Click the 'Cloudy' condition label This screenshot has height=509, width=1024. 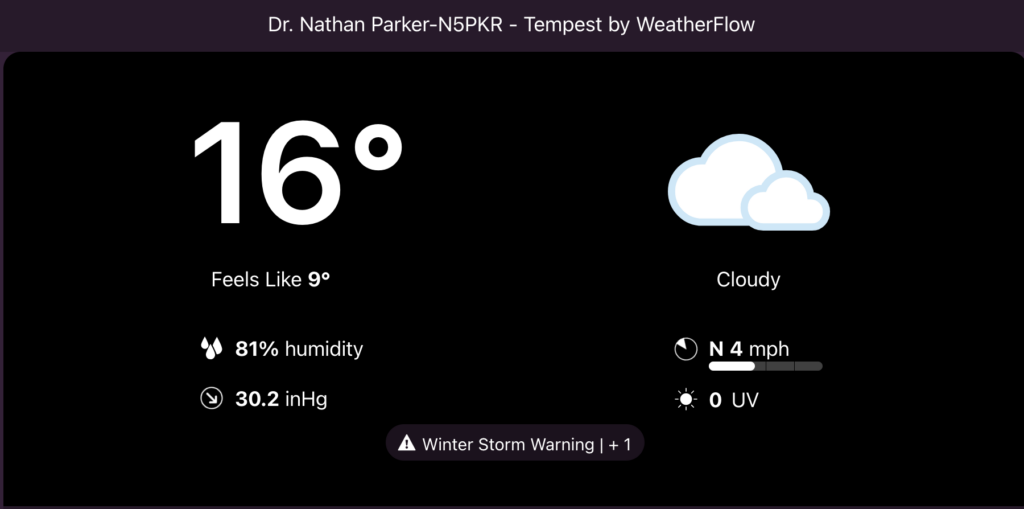point(748,280)
